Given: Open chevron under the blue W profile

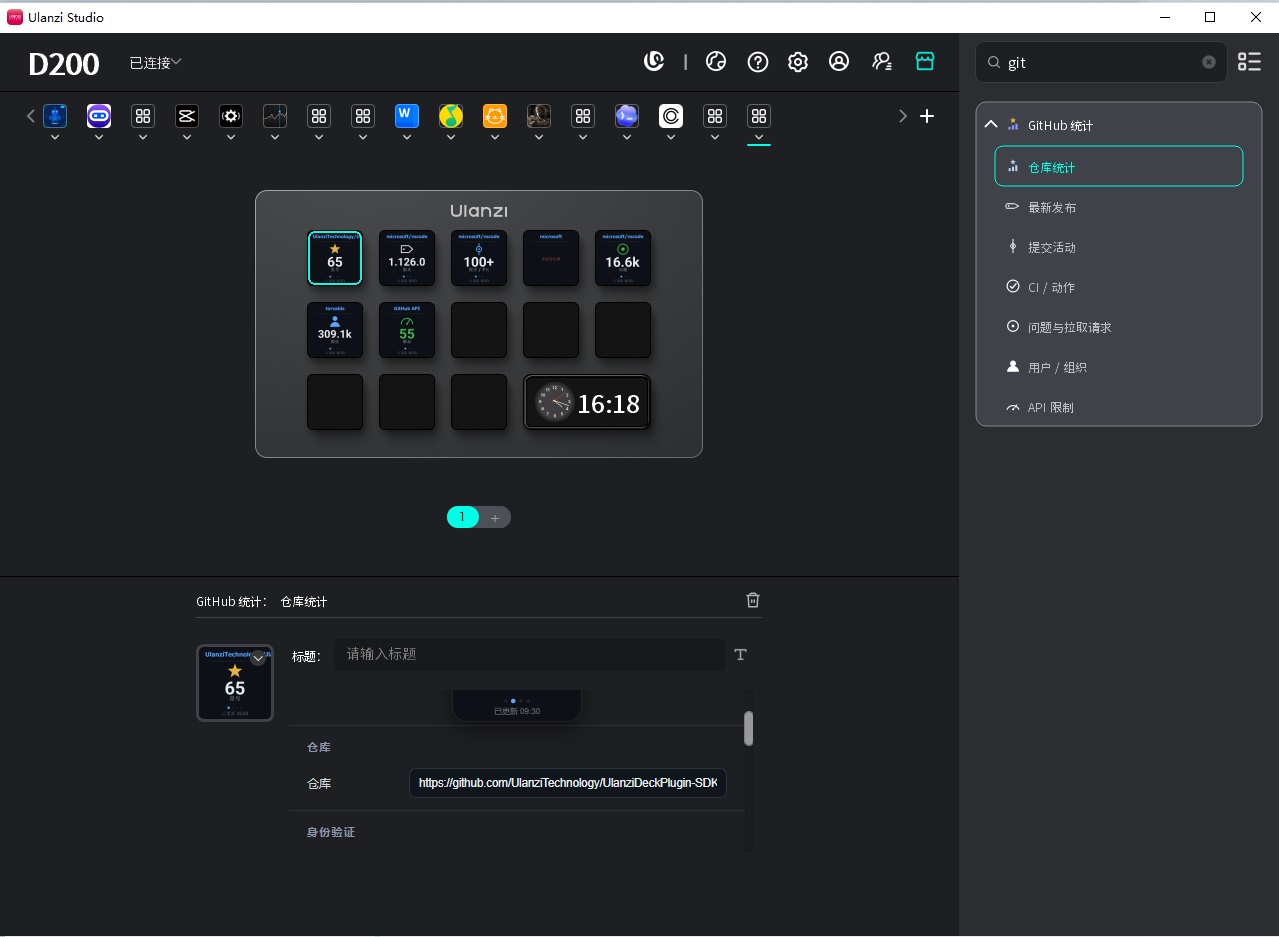Looking at the screenshot, I should click(x=407, y=138).
